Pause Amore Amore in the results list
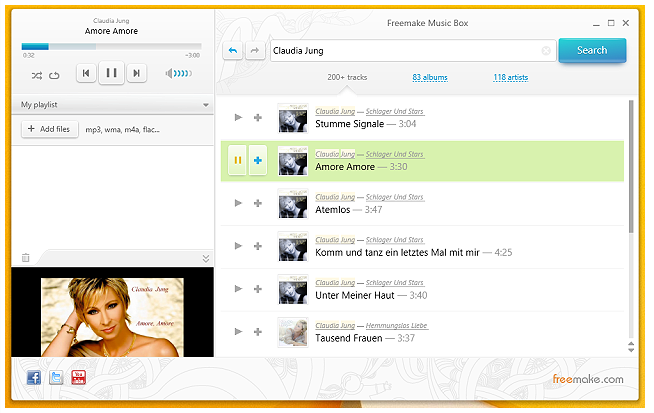654x413 pixels. click(x=238, y=160)
